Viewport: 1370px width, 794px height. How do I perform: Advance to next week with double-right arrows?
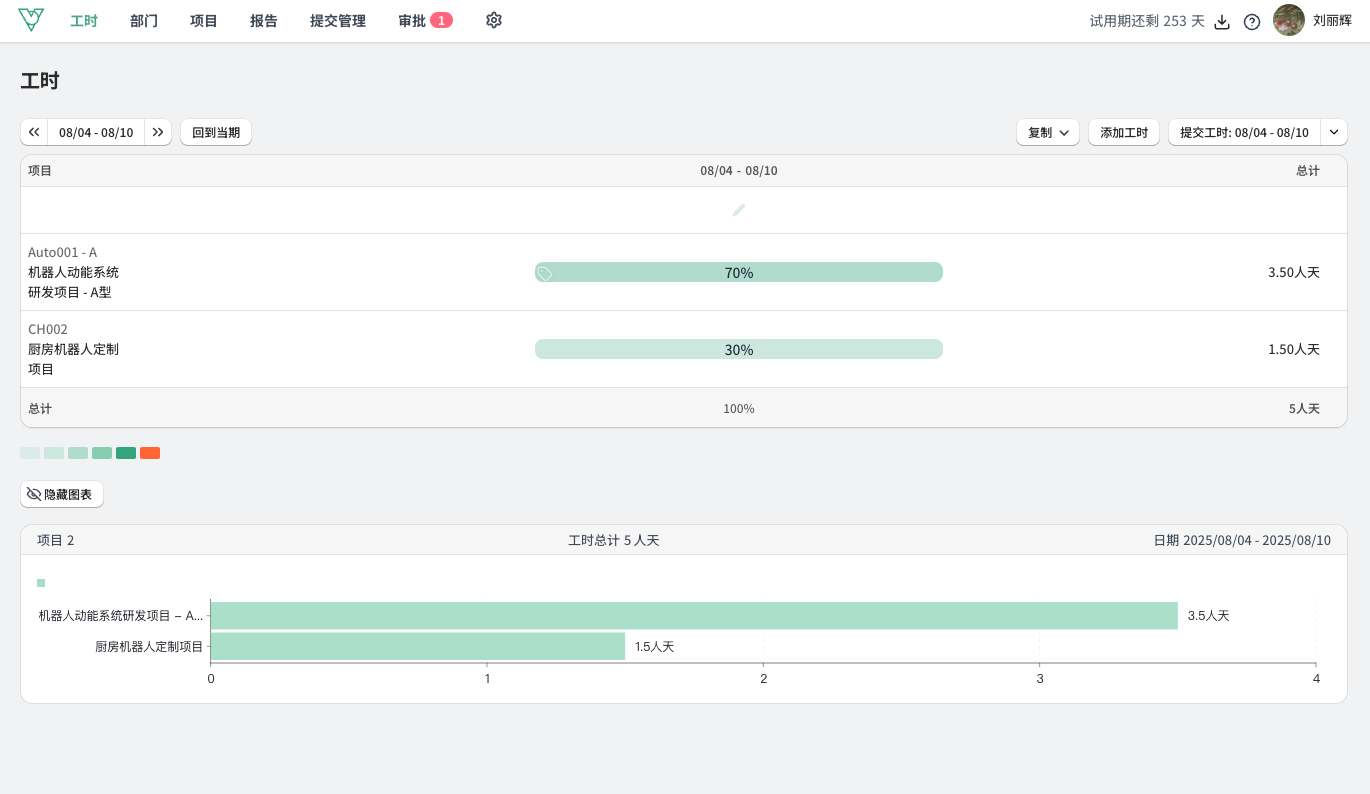[158, 132]
